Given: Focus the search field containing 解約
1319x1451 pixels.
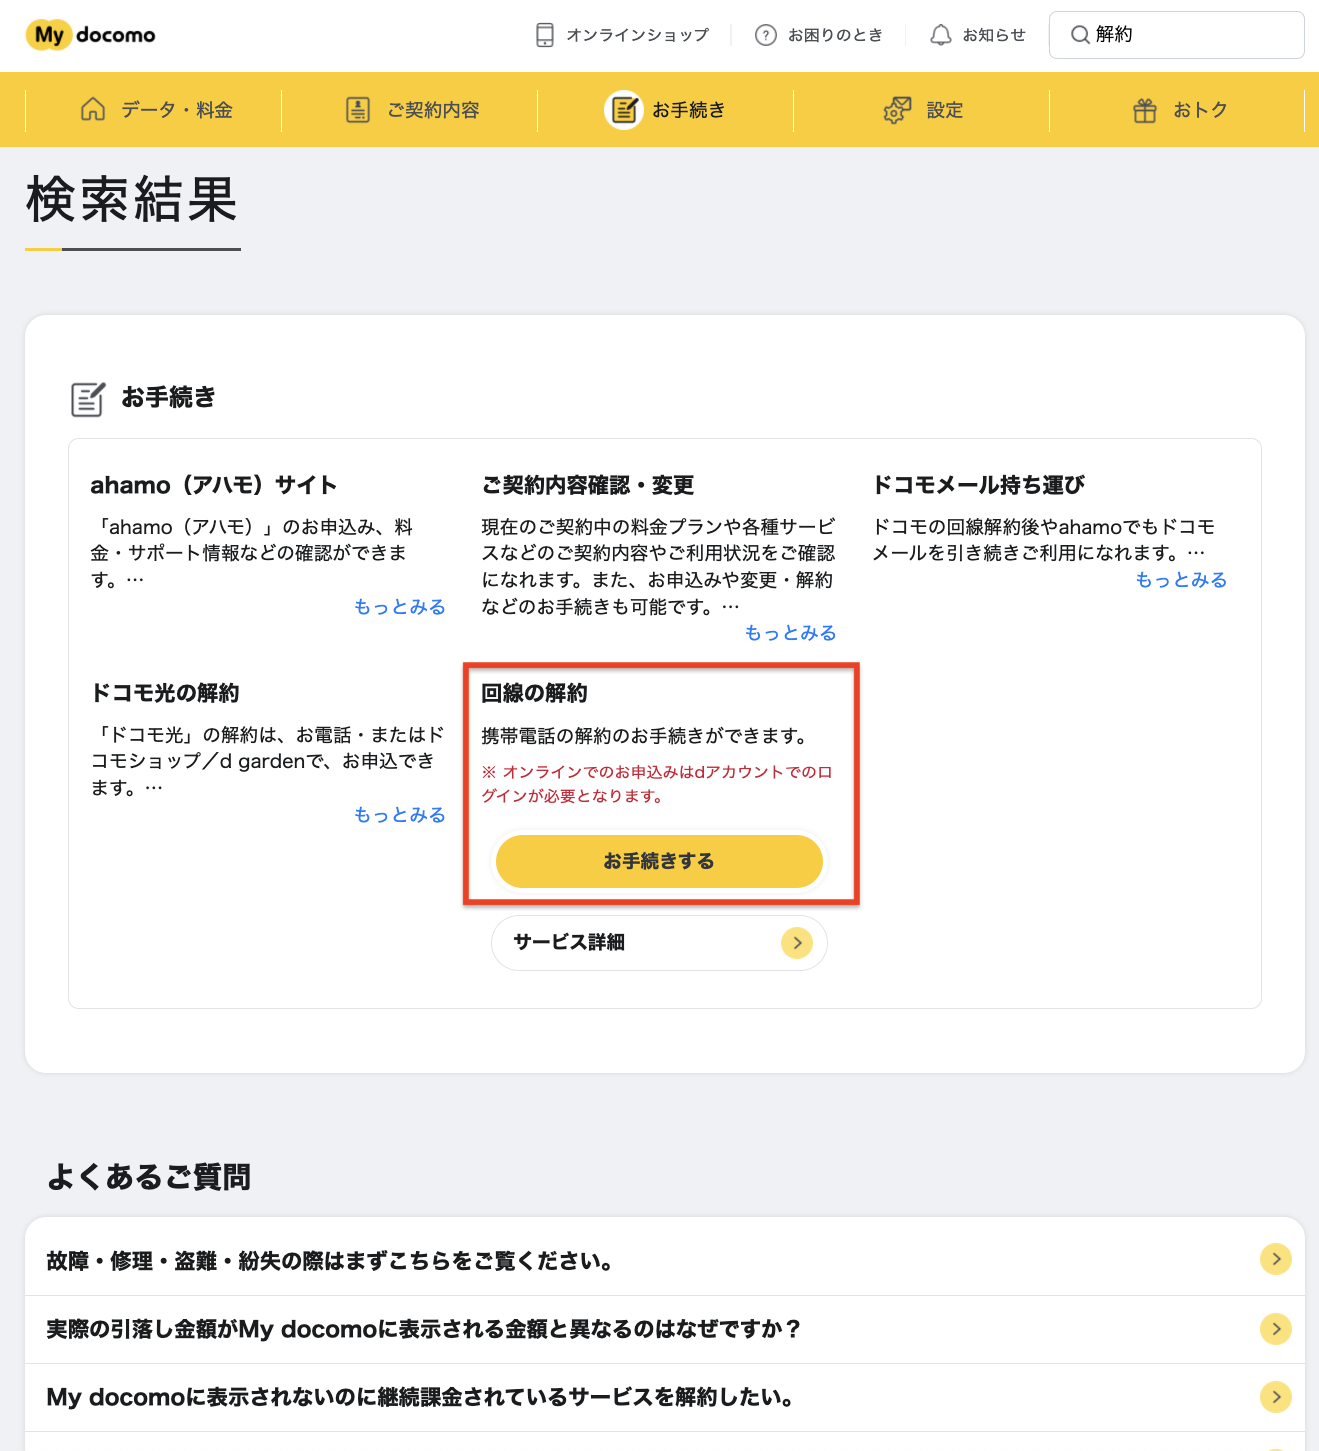Looking at the screenshot, I should 1177,35.
